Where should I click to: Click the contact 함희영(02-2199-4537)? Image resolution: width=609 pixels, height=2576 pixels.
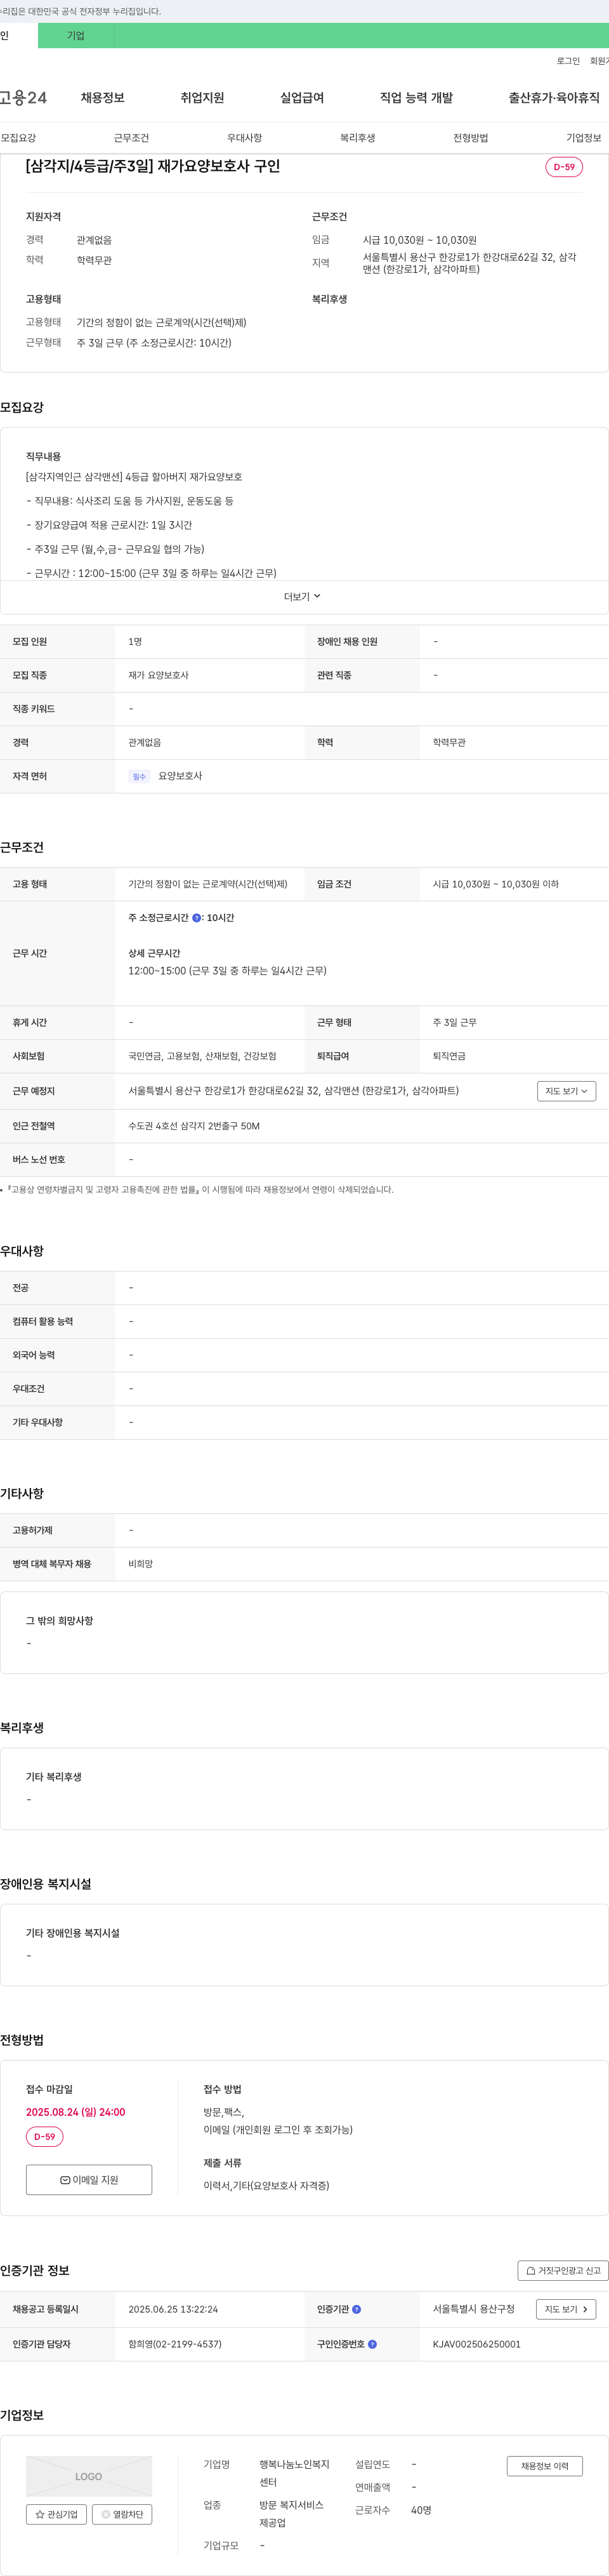tap(175, 2344)
